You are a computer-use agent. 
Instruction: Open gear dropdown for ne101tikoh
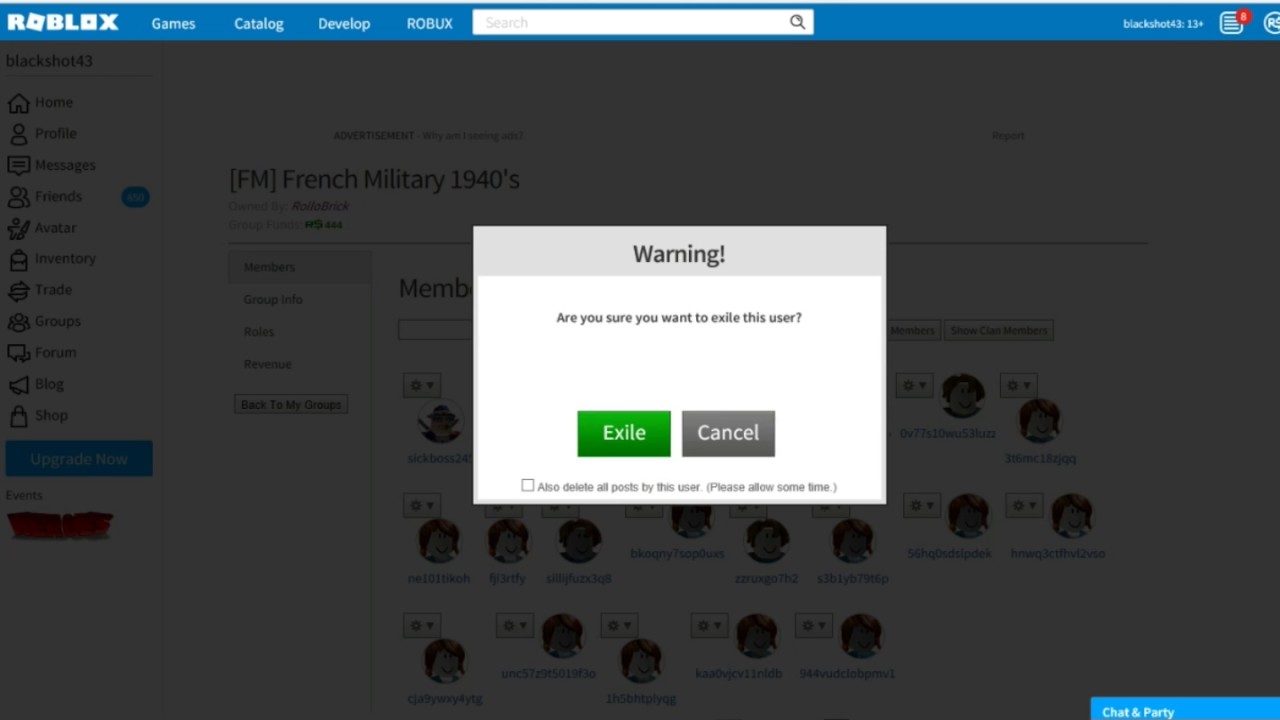click(x=421, y=506)
